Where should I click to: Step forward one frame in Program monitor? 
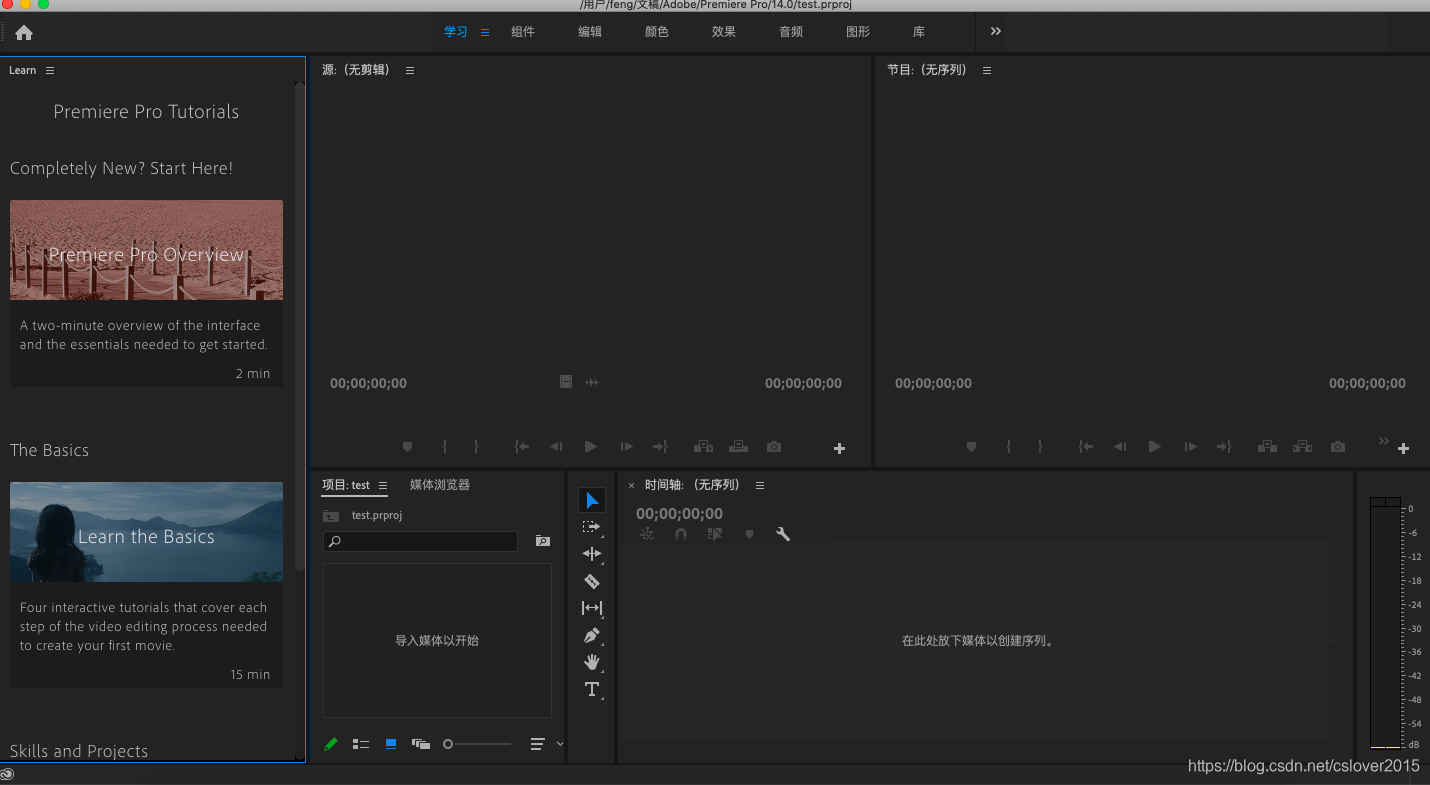click(x=1190, y=447)
